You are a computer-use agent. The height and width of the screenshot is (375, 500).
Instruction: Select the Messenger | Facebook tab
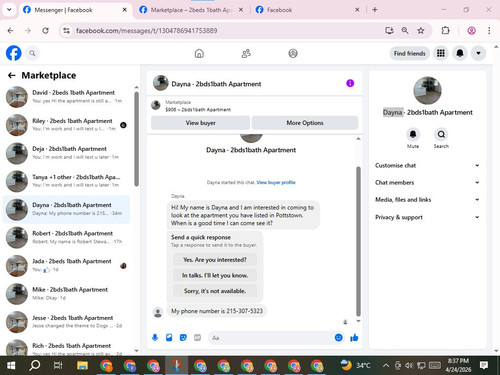(75, 10)
